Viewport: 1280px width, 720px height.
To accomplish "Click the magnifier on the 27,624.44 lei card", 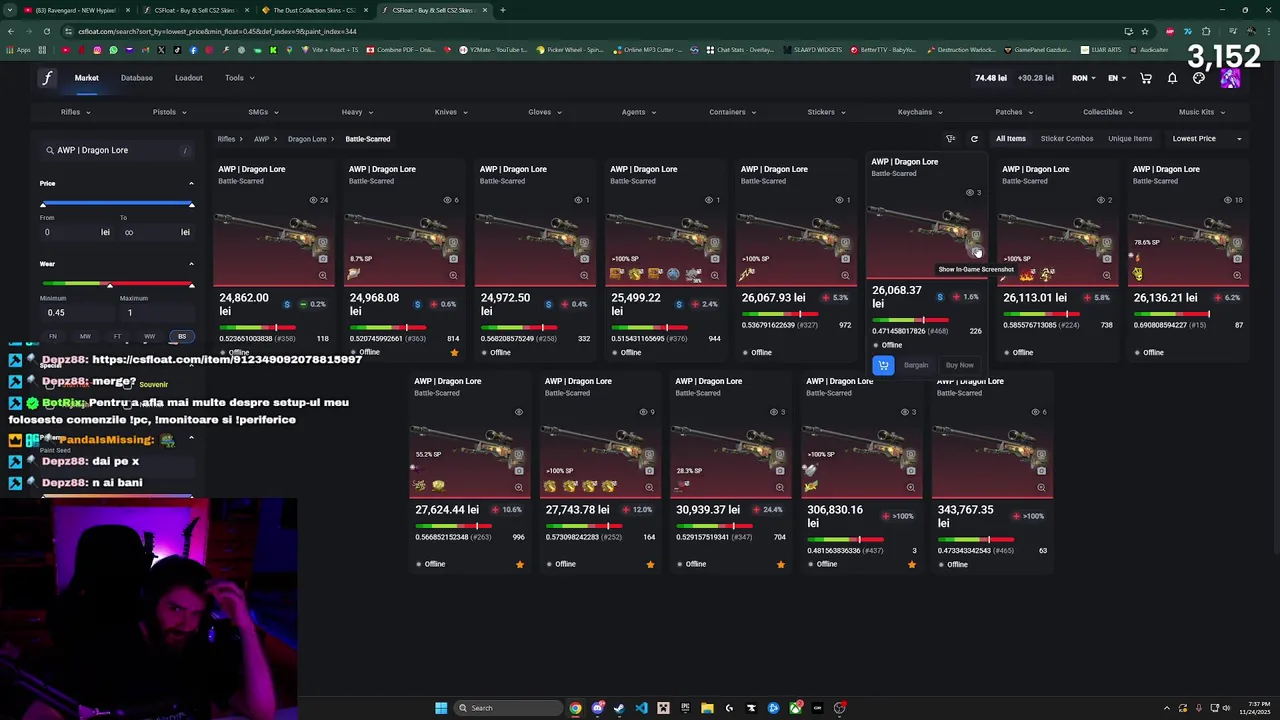I will [518, 487].
